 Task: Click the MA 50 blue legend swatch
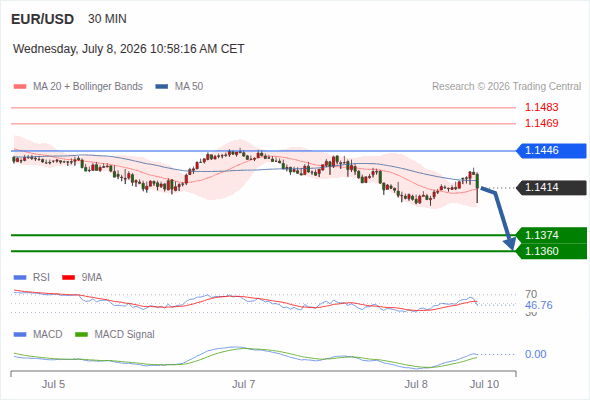[x=162, y=87]
